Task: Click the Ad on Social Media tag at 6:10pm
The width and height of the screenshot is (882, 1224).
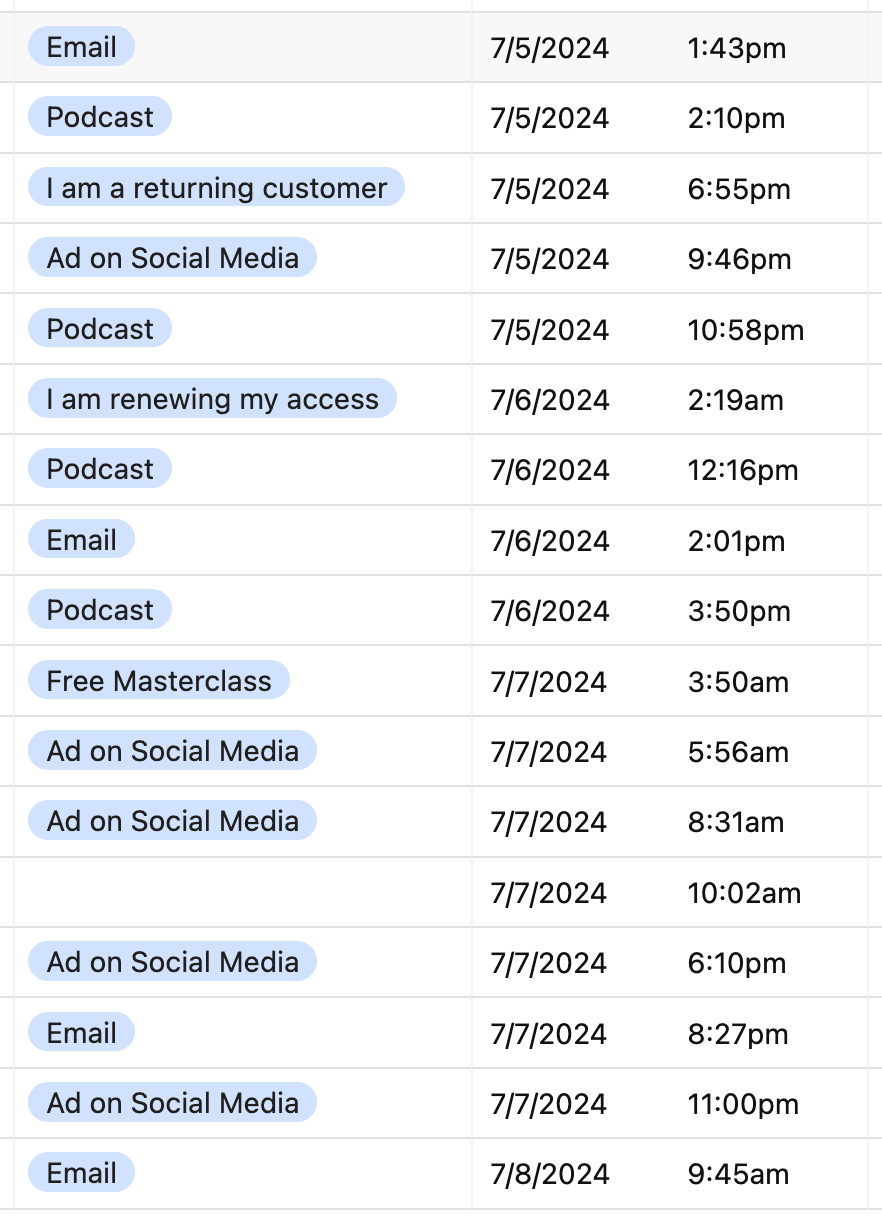Action: (x=172, y=962)
